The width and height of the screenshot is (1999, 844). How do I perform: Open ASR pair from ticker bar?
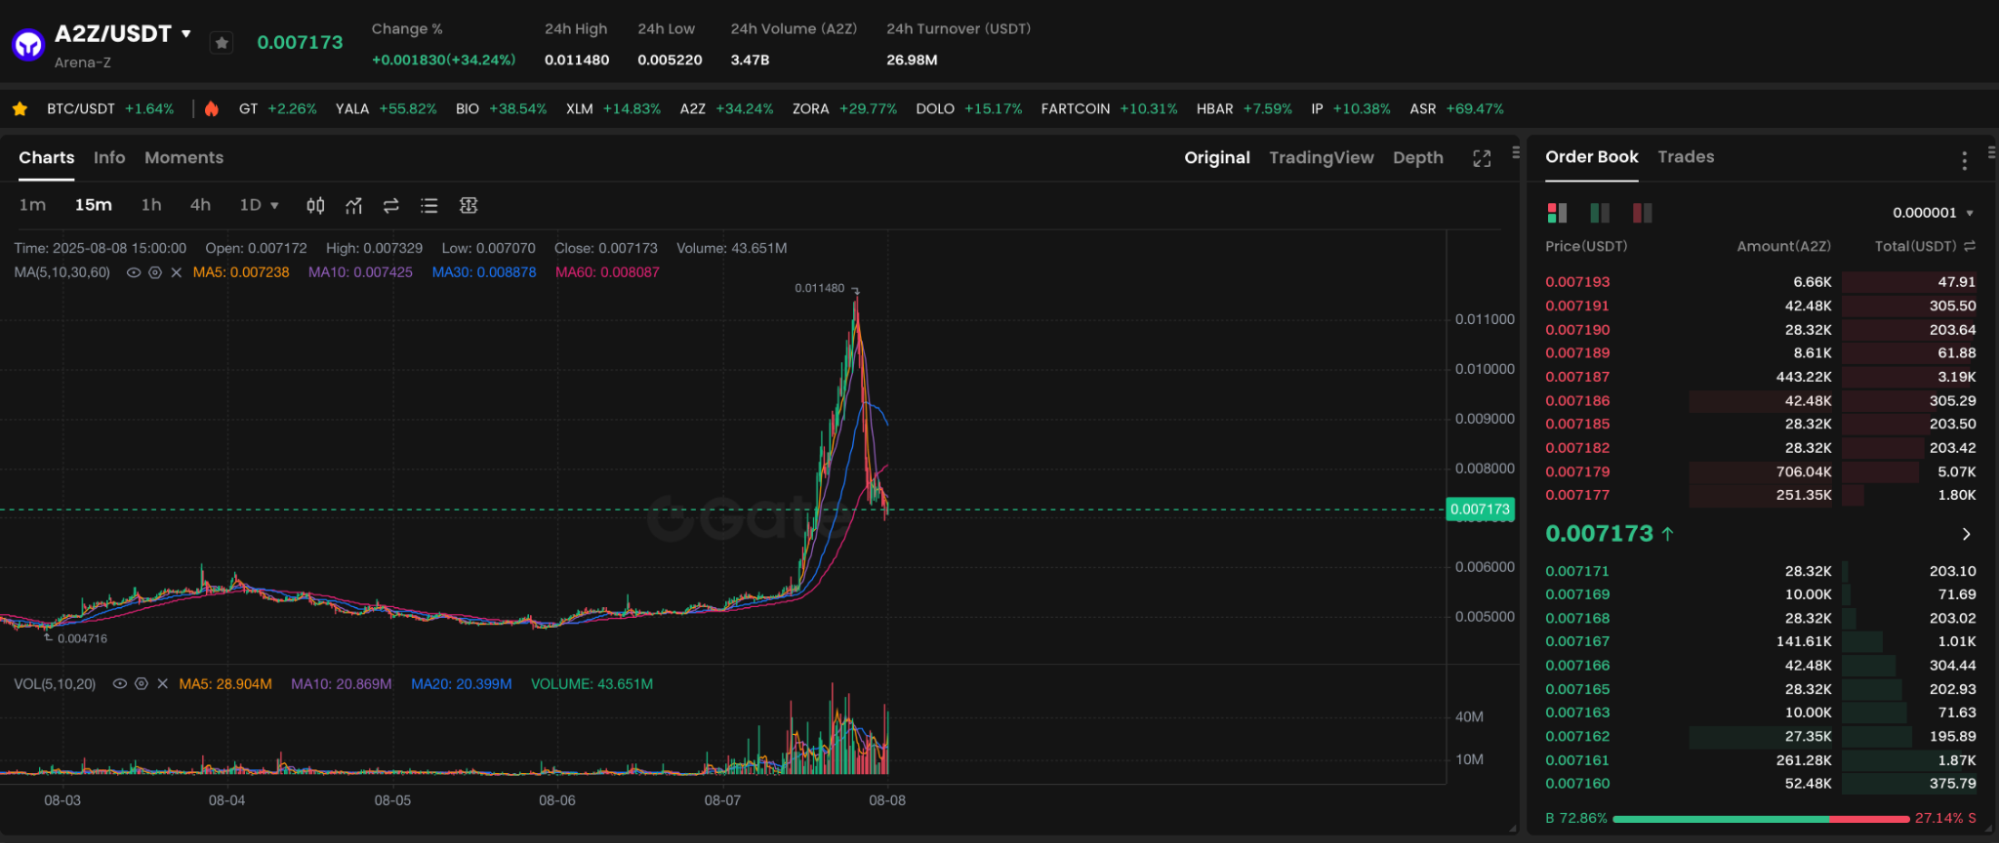tap(1457, 109)
